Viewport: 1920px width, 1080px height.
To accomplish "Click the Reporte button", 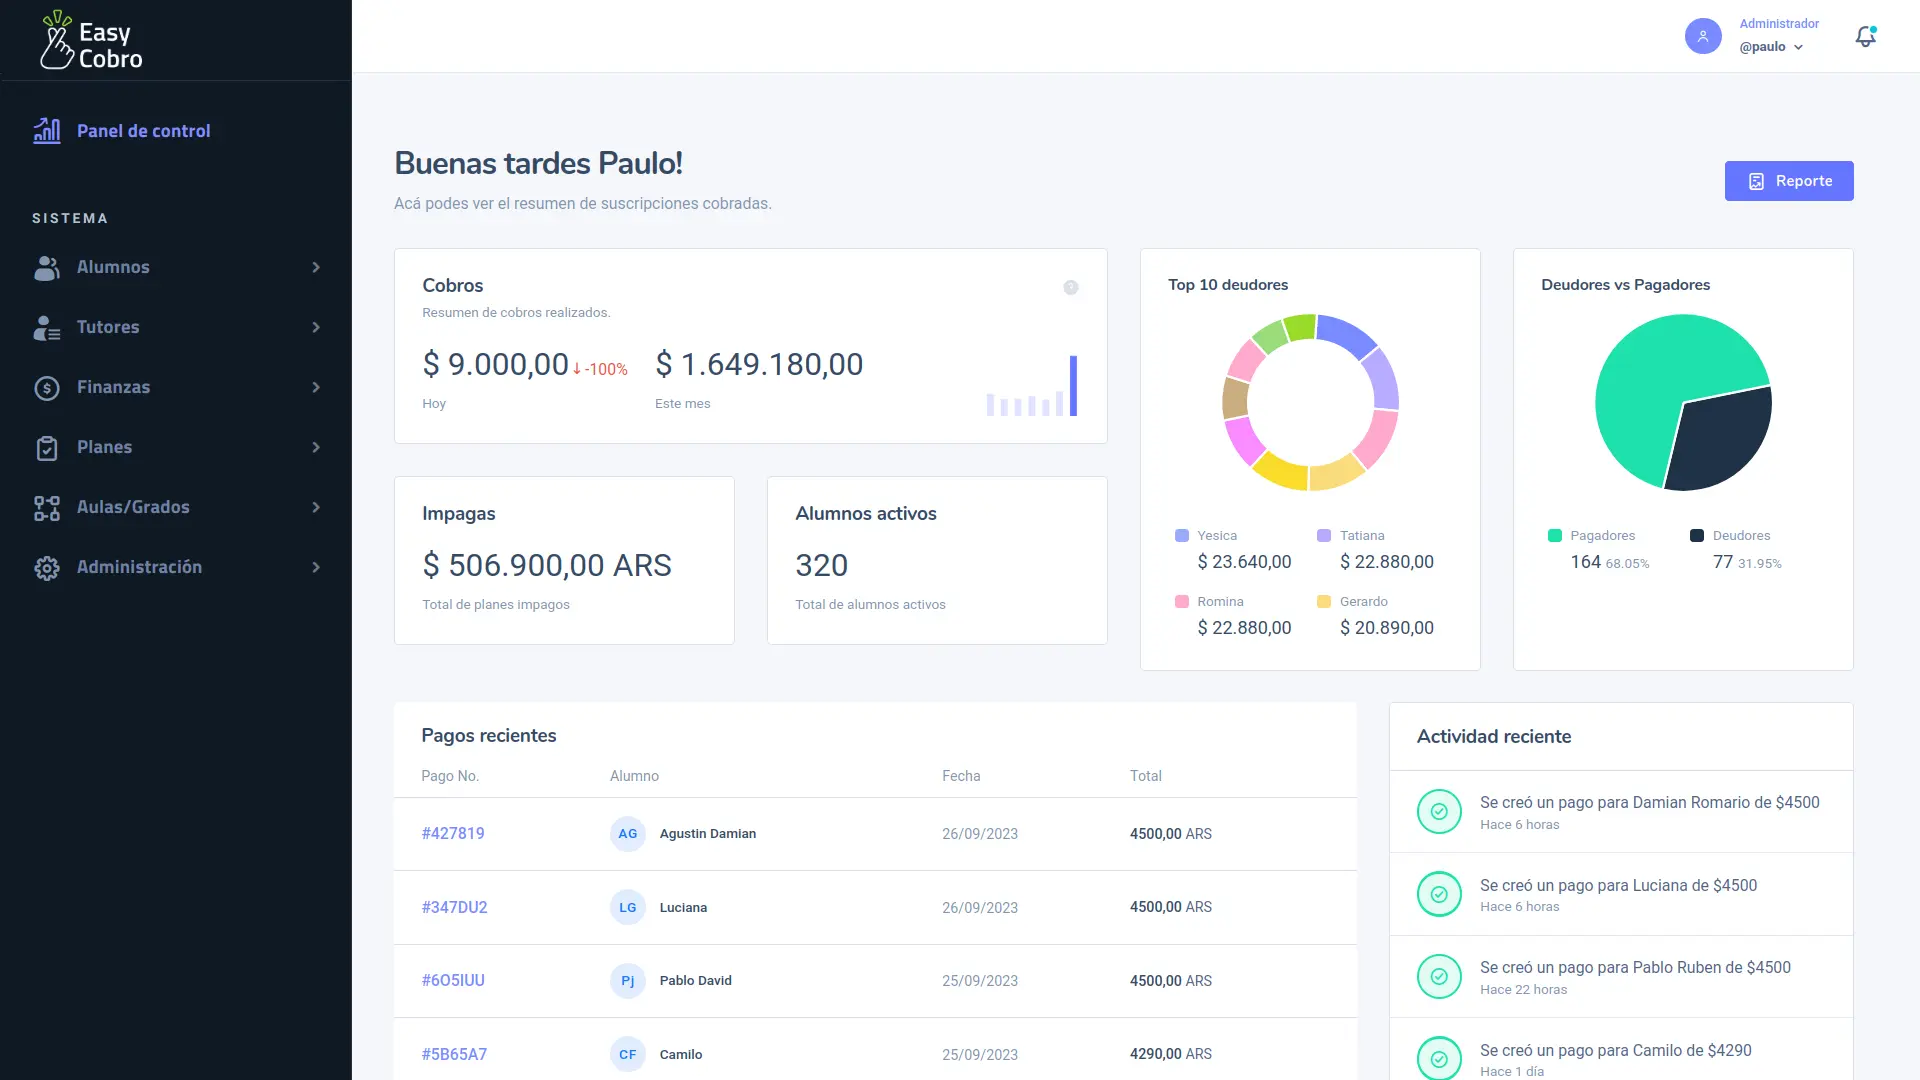I will tap(1789, 181).
